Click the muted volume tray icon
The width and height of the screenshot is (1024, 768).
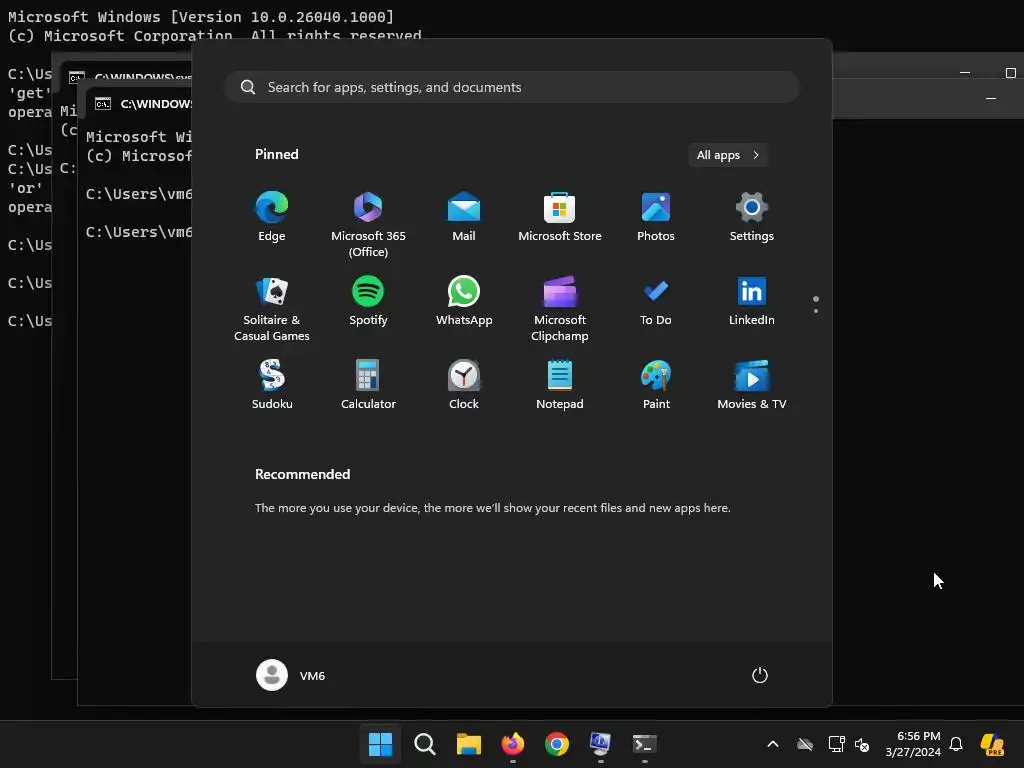pos(862,744)
